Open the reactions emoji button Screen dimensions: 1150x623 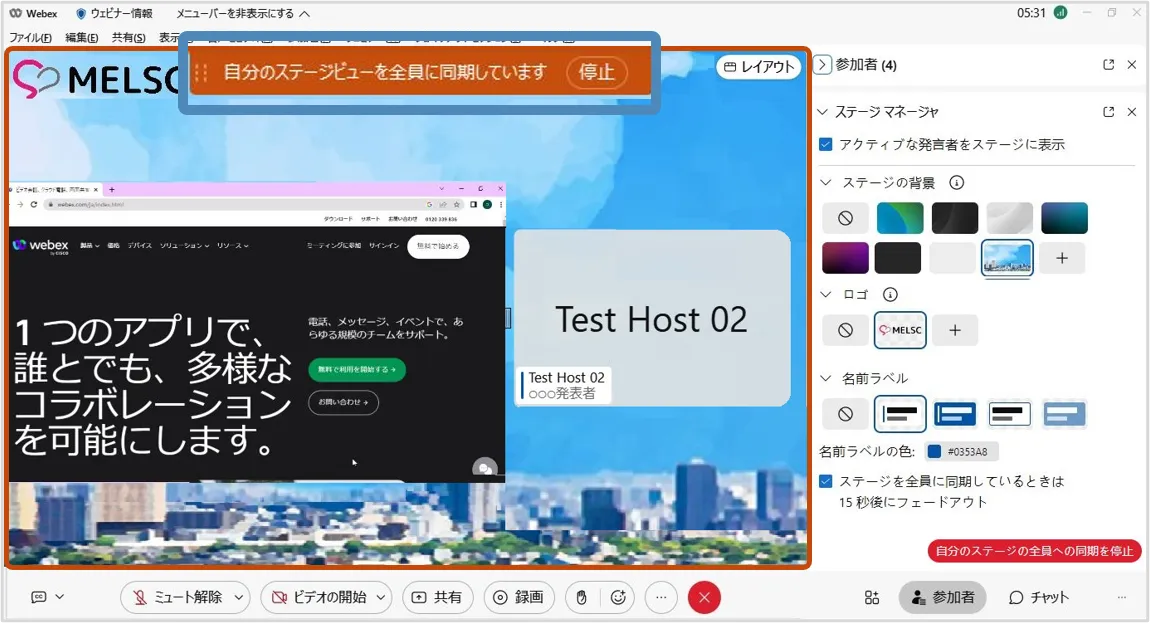pos(618,597)
